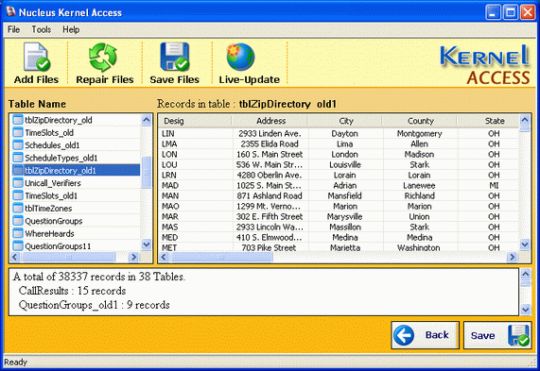
Task: Click the Nucleus Kernel Access title bar icon
Action: 11,12
